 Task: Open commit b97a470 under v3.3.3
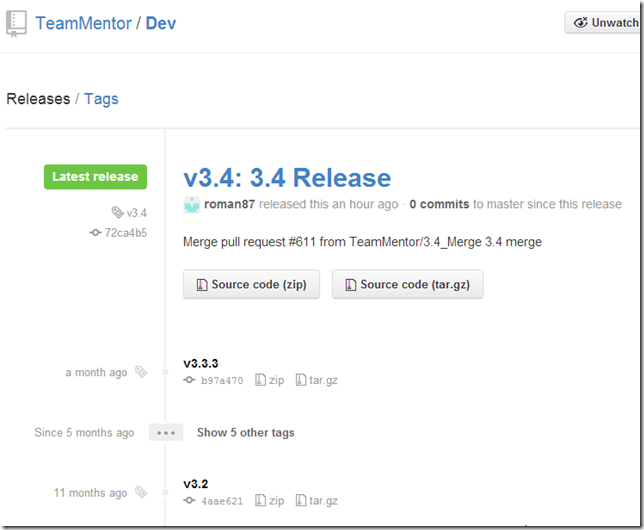(x=221, y=381)
